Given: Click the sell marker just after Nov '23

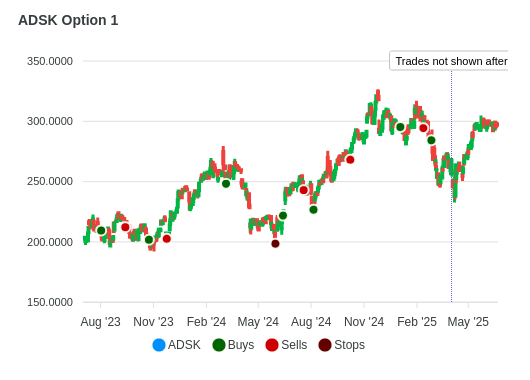Looking at the screenshot, I should click(x=167, y=239).
